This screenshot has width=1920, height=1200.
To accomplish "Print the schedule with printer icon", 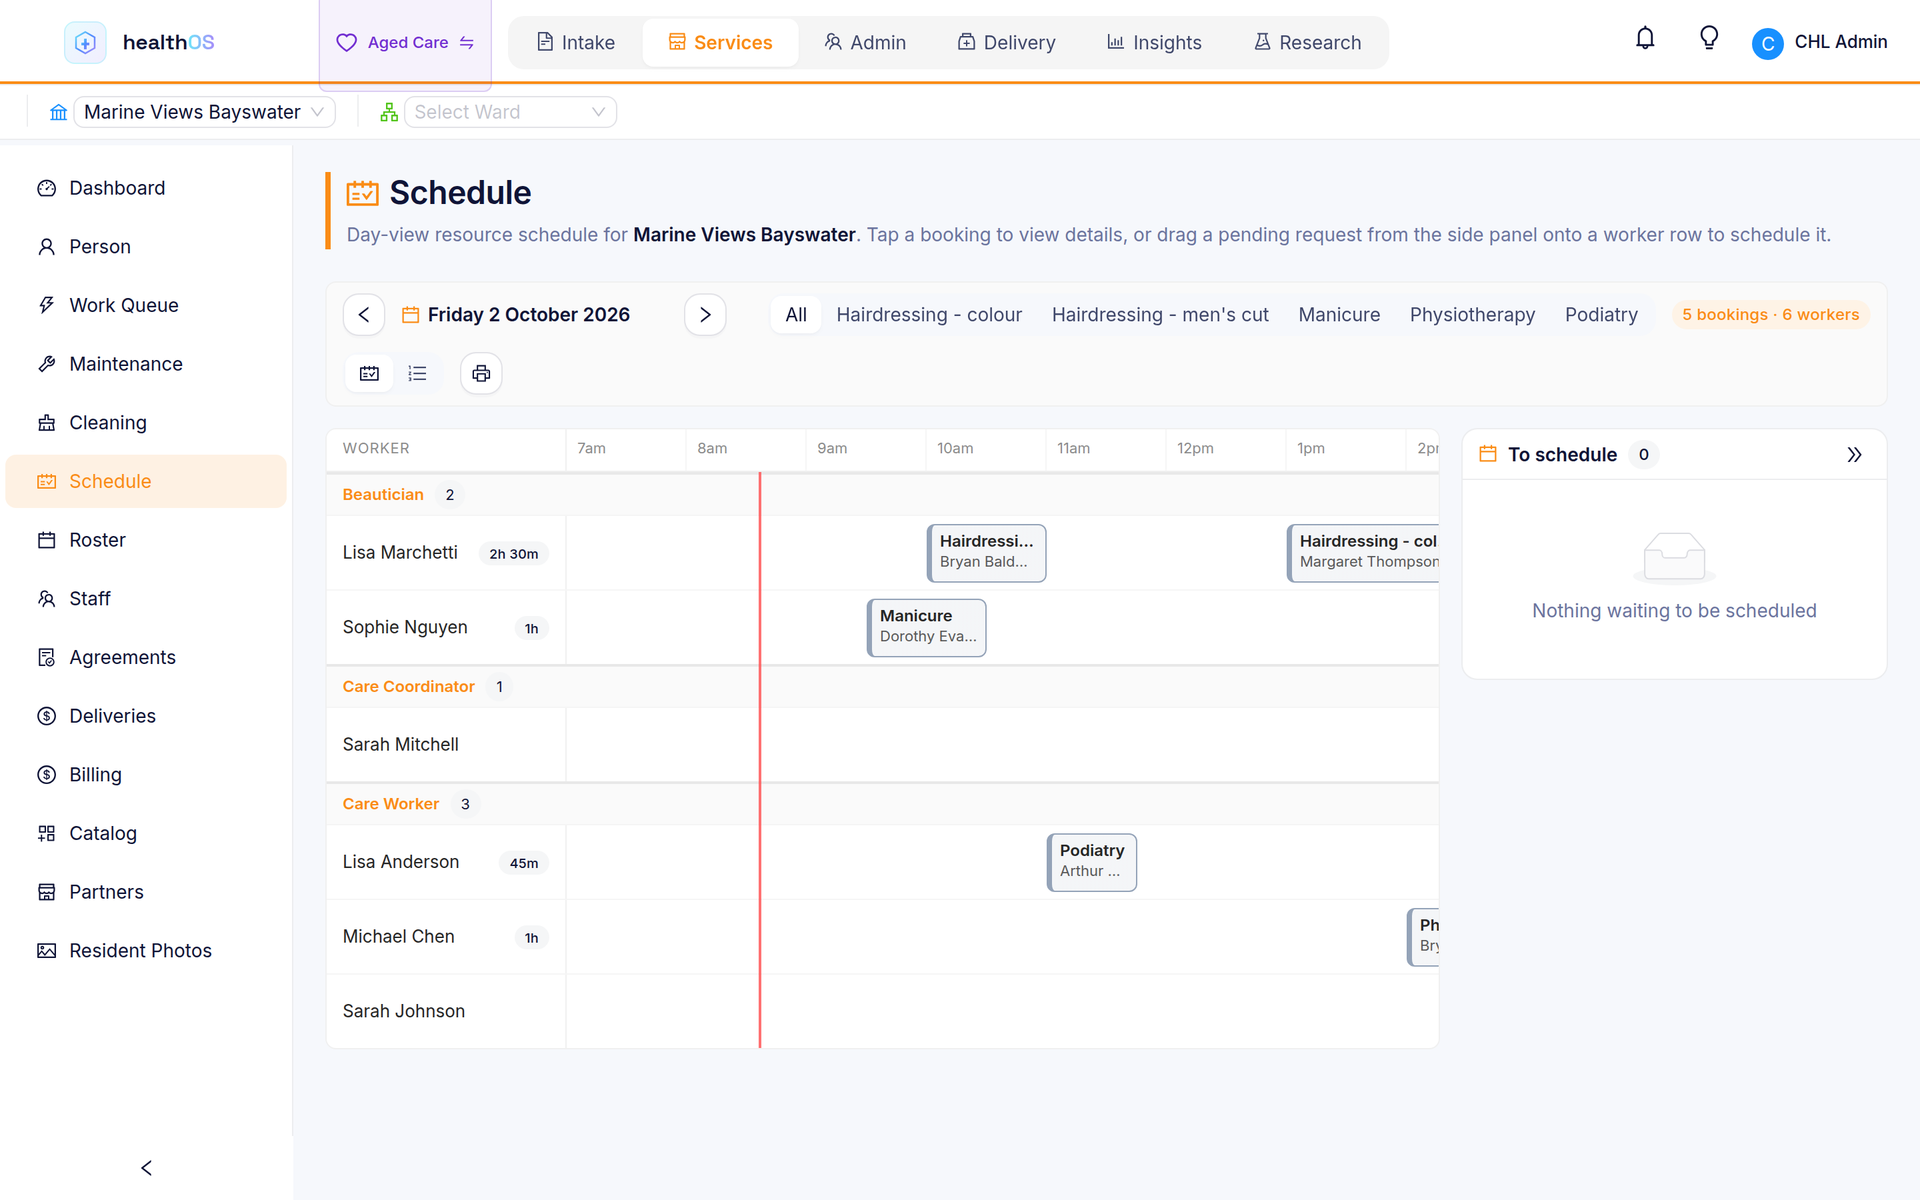I will [x=481, y=373].
